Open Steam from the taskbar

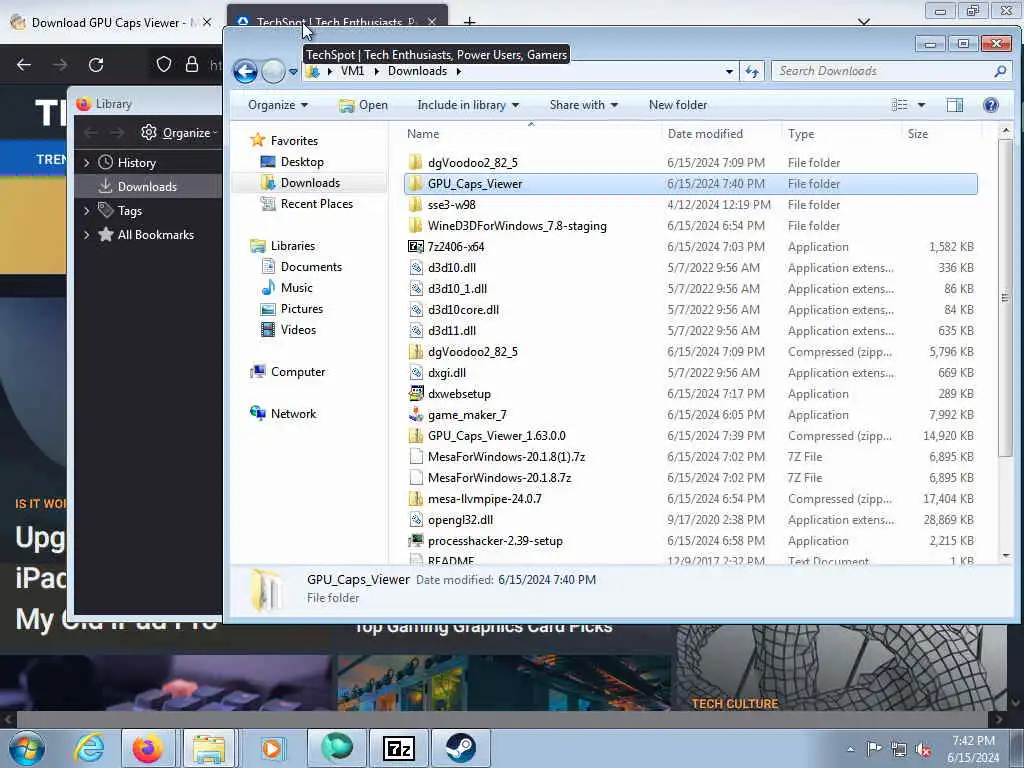coord(460,748)
